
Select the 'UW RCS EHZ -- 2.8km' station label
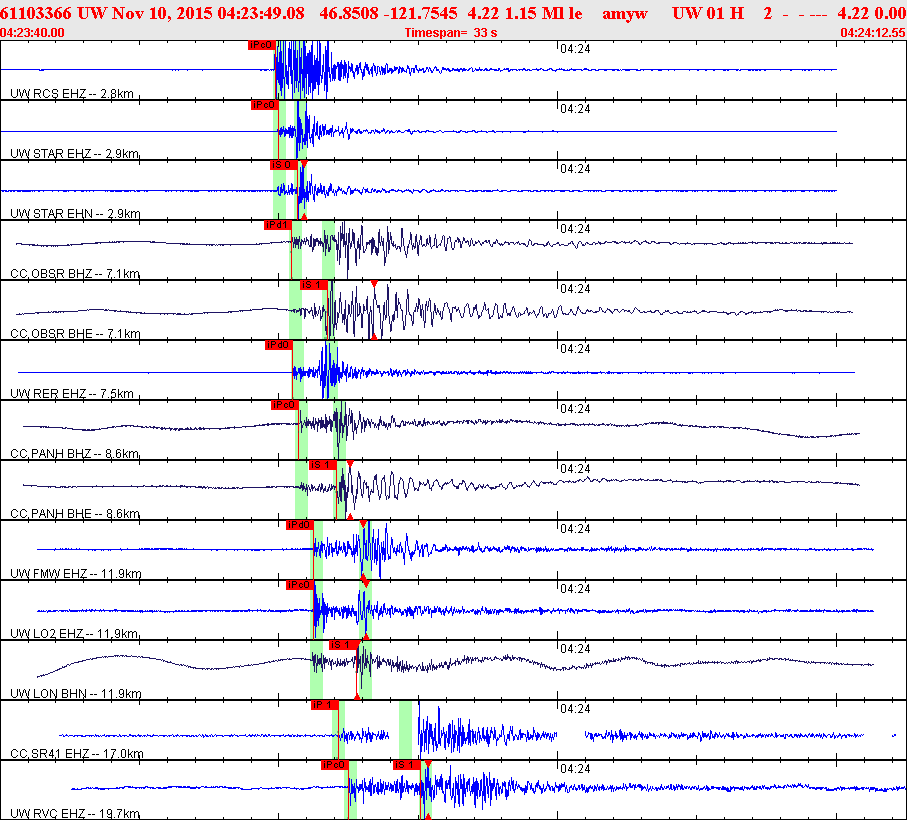pos(72,94)
